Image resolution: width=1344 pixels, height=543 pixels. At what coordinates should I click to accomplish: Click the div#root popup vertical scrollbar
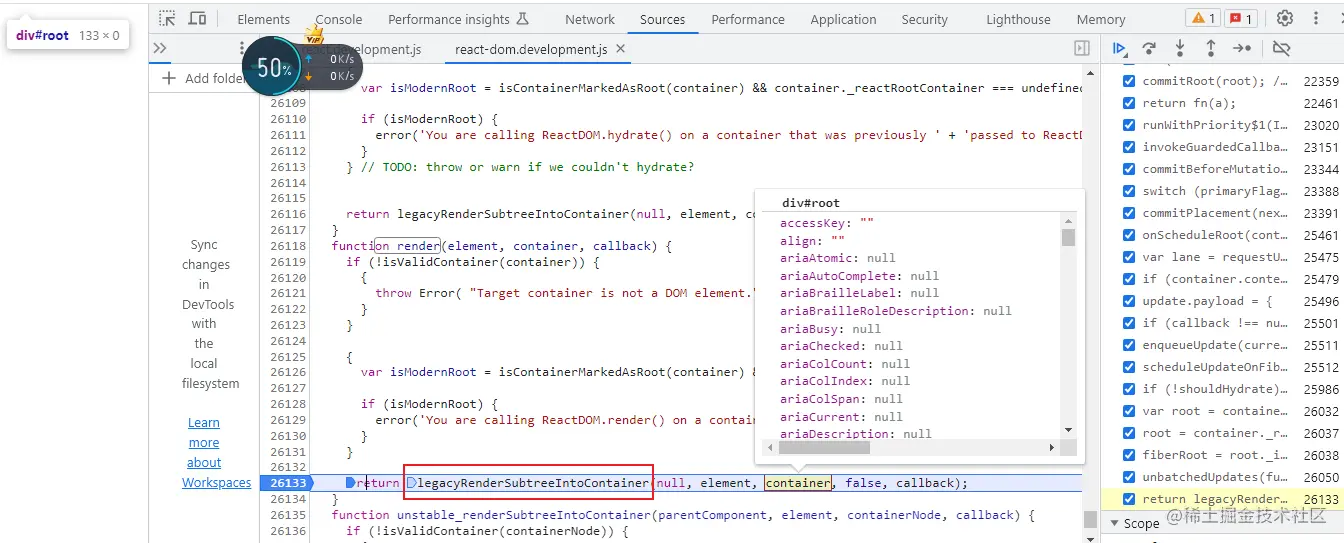pos(1068,326)
